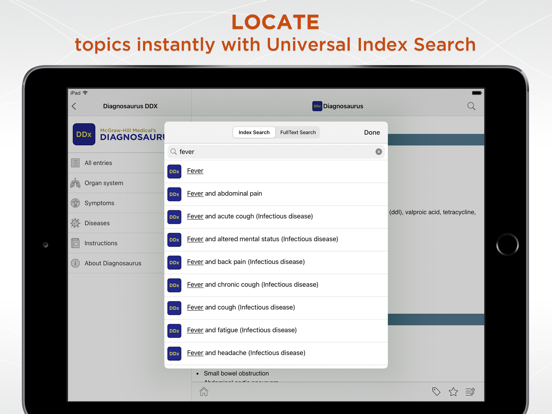Click the large DDx Diagnosaurus logo
Screen dimensions: 552x414
(84, 134)
